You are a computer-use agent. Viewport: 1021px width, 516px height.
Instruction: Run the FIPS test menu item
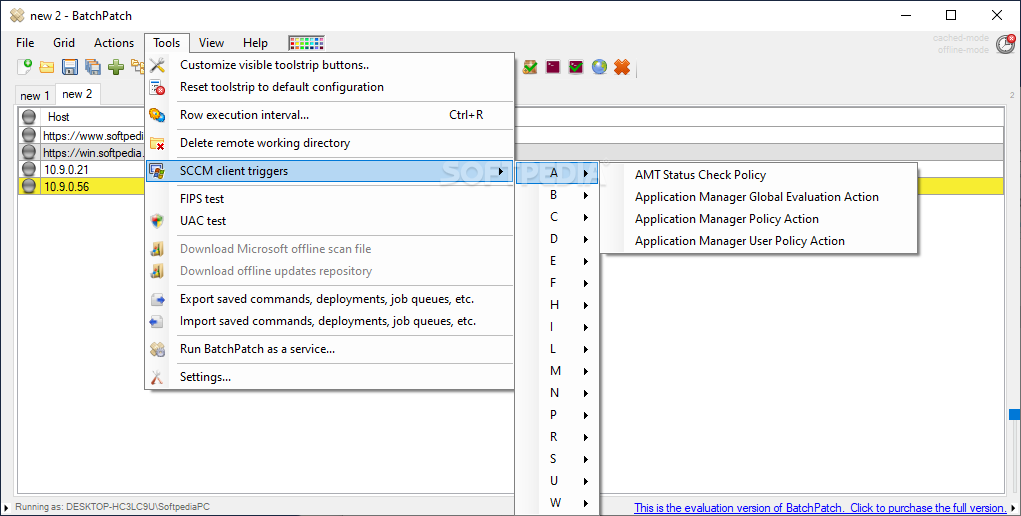click(329, 199)
